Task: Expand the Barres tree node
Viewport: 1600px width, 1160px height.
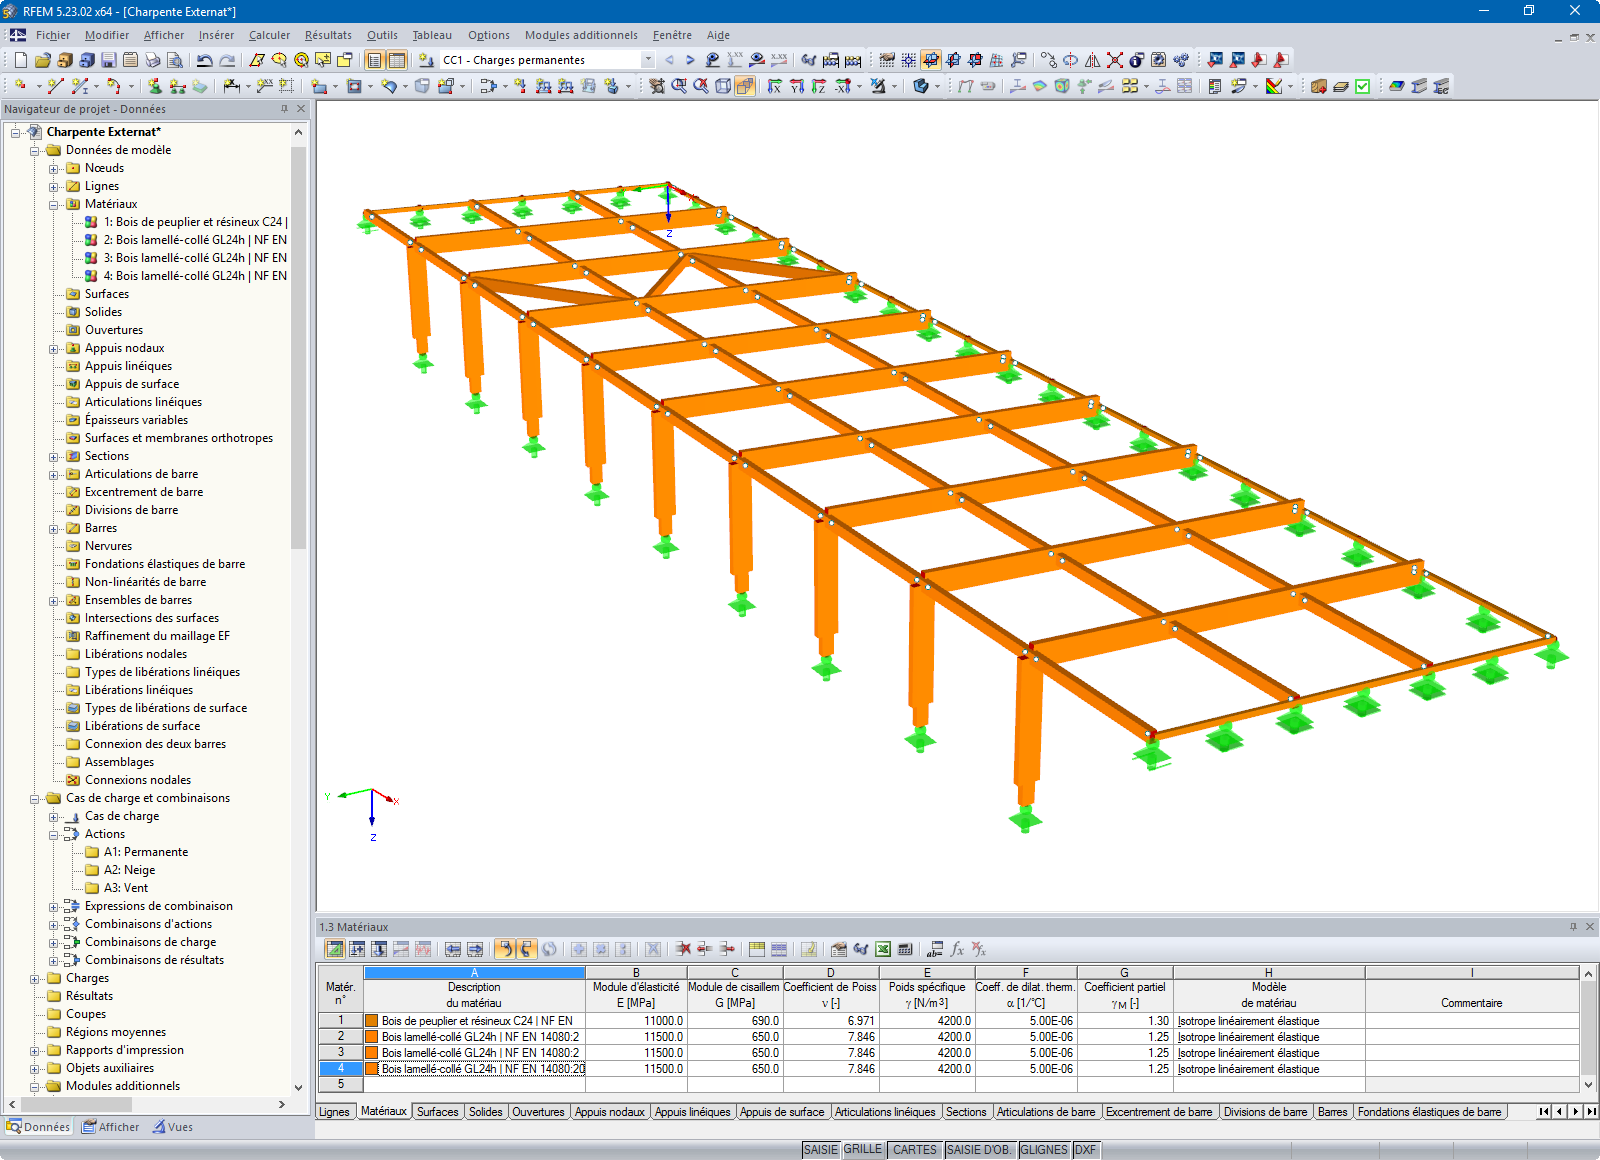Action: coord(54,528)
